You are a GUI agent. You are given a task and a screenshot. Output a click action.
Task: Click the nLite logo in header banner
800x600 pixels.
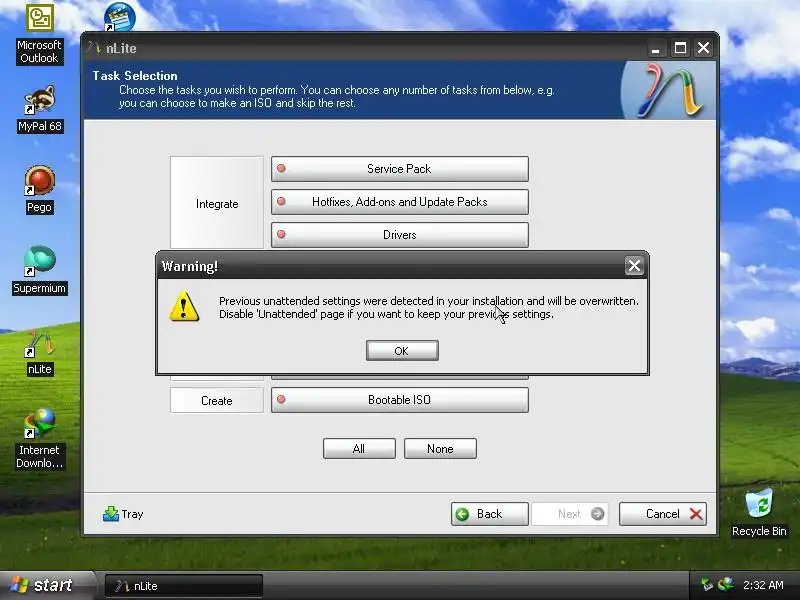click(670, 90)
